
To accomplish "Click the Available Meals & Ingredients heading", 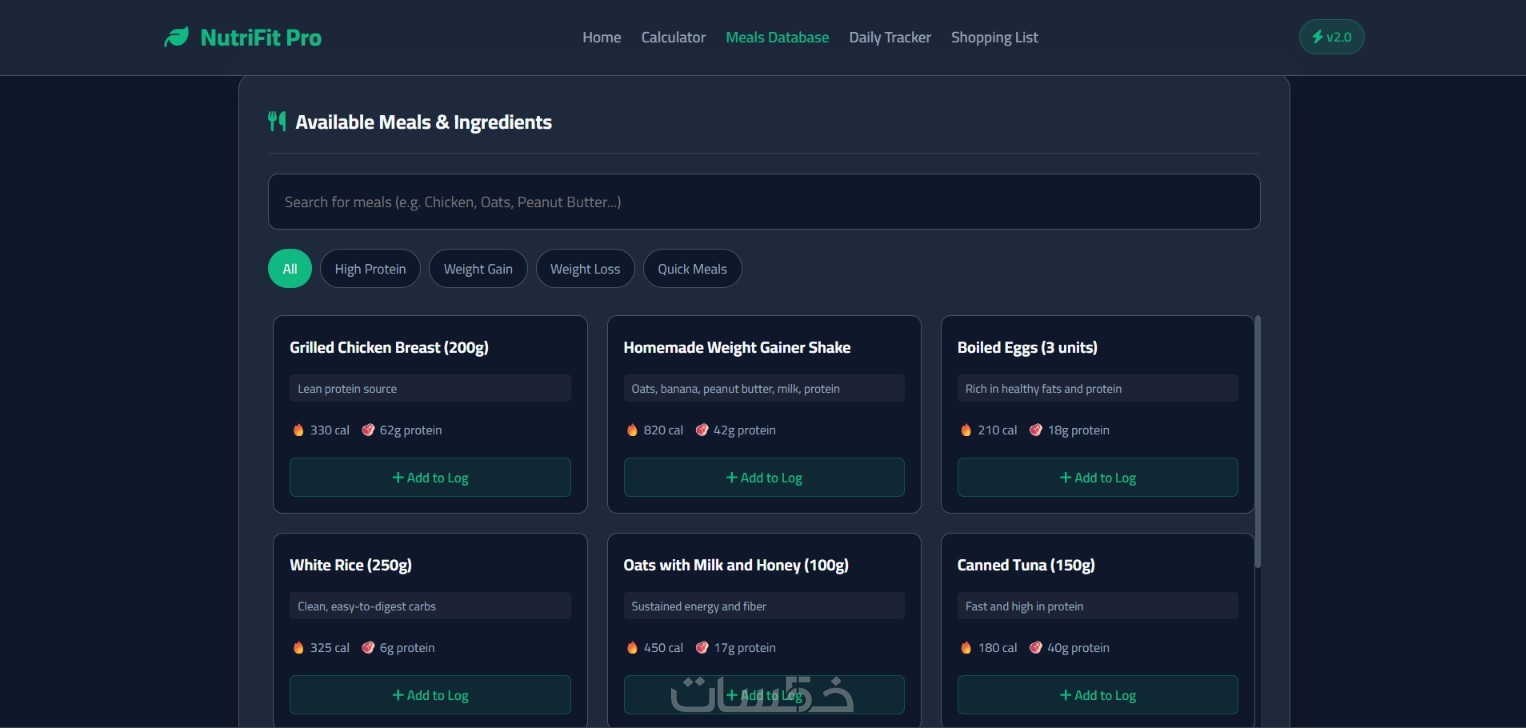I will 424,122.
